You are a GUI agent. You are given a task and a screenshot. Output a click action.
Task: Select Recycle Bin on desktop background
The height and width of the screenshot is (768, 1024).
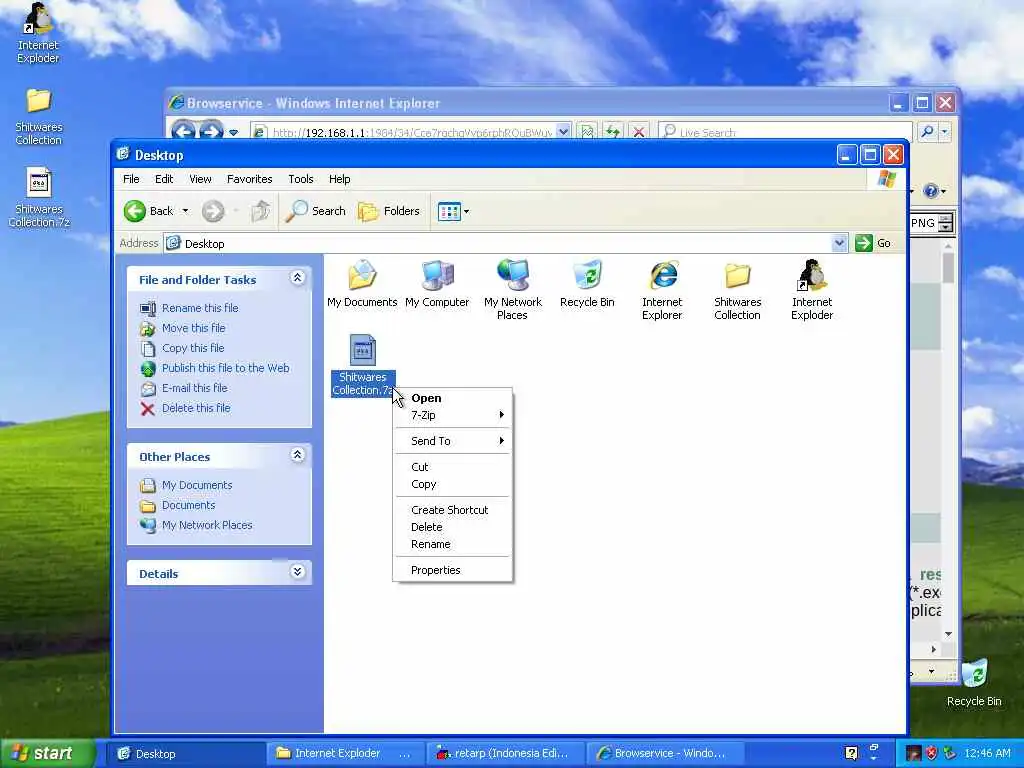point(974,683)
